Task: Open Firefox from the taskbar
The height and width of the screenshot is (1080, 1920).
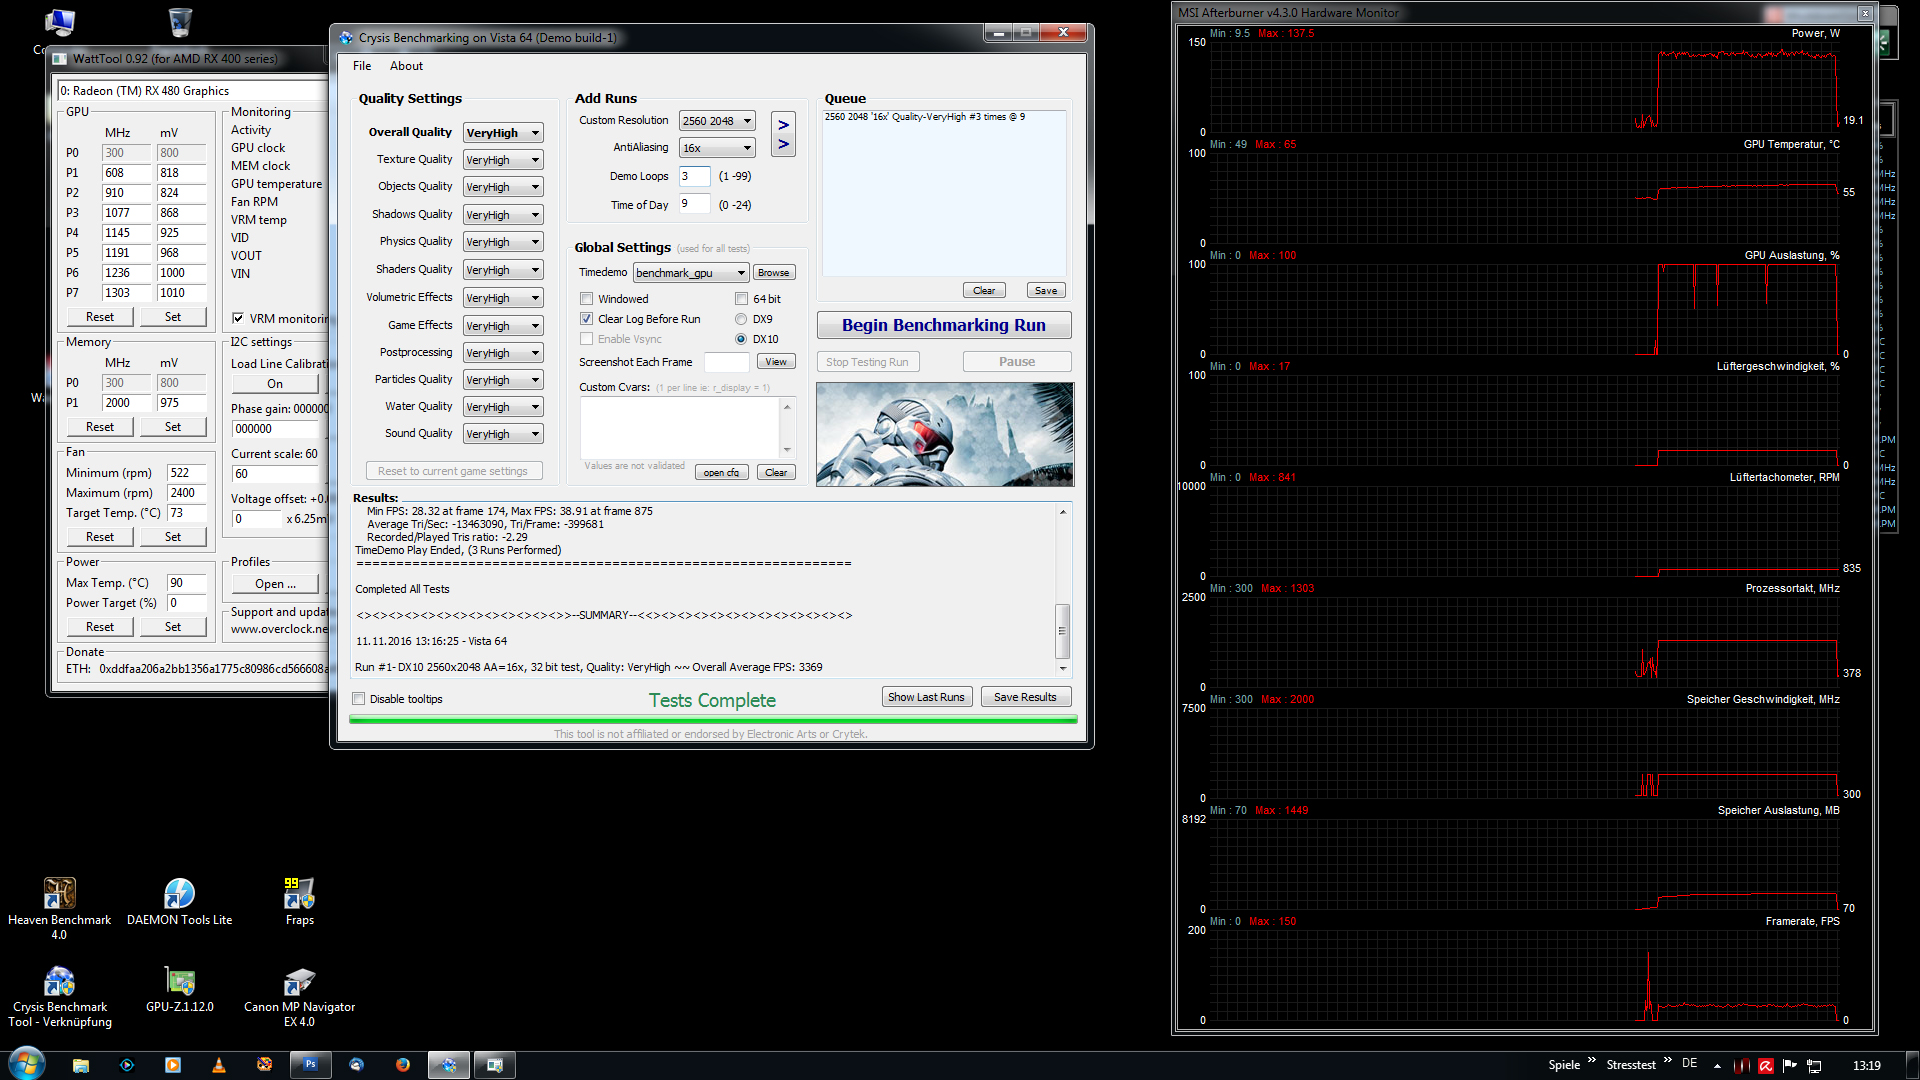Action: point(402,1065)
